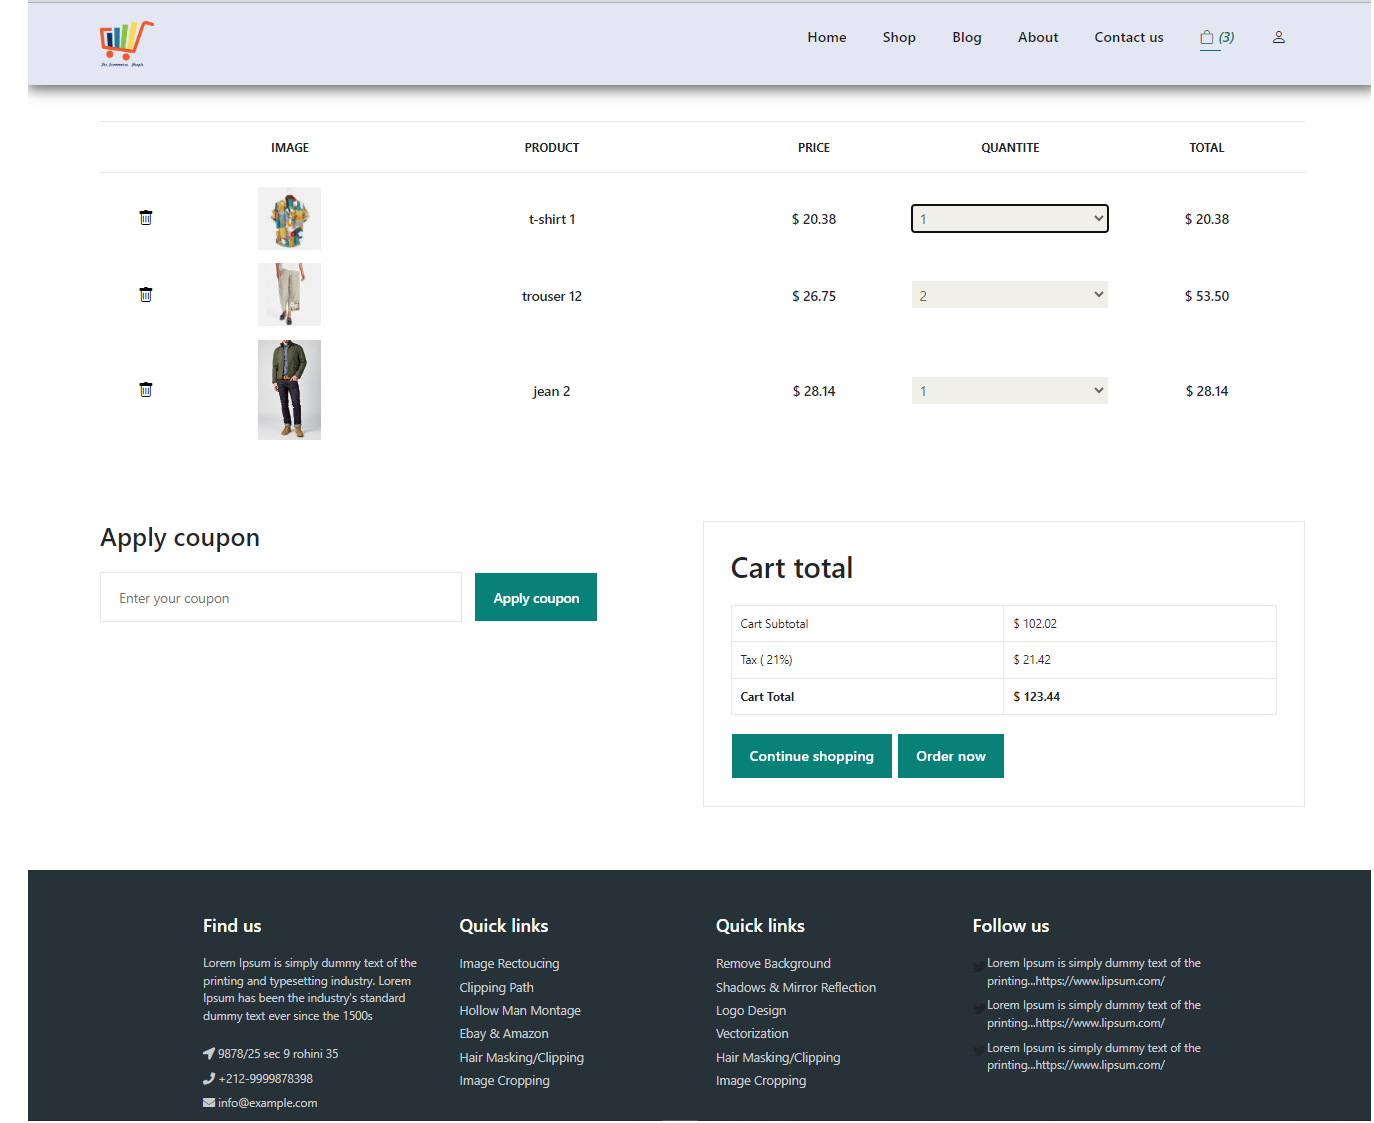Remove t-shirt 1 using its trash icon

coord(146,217)
